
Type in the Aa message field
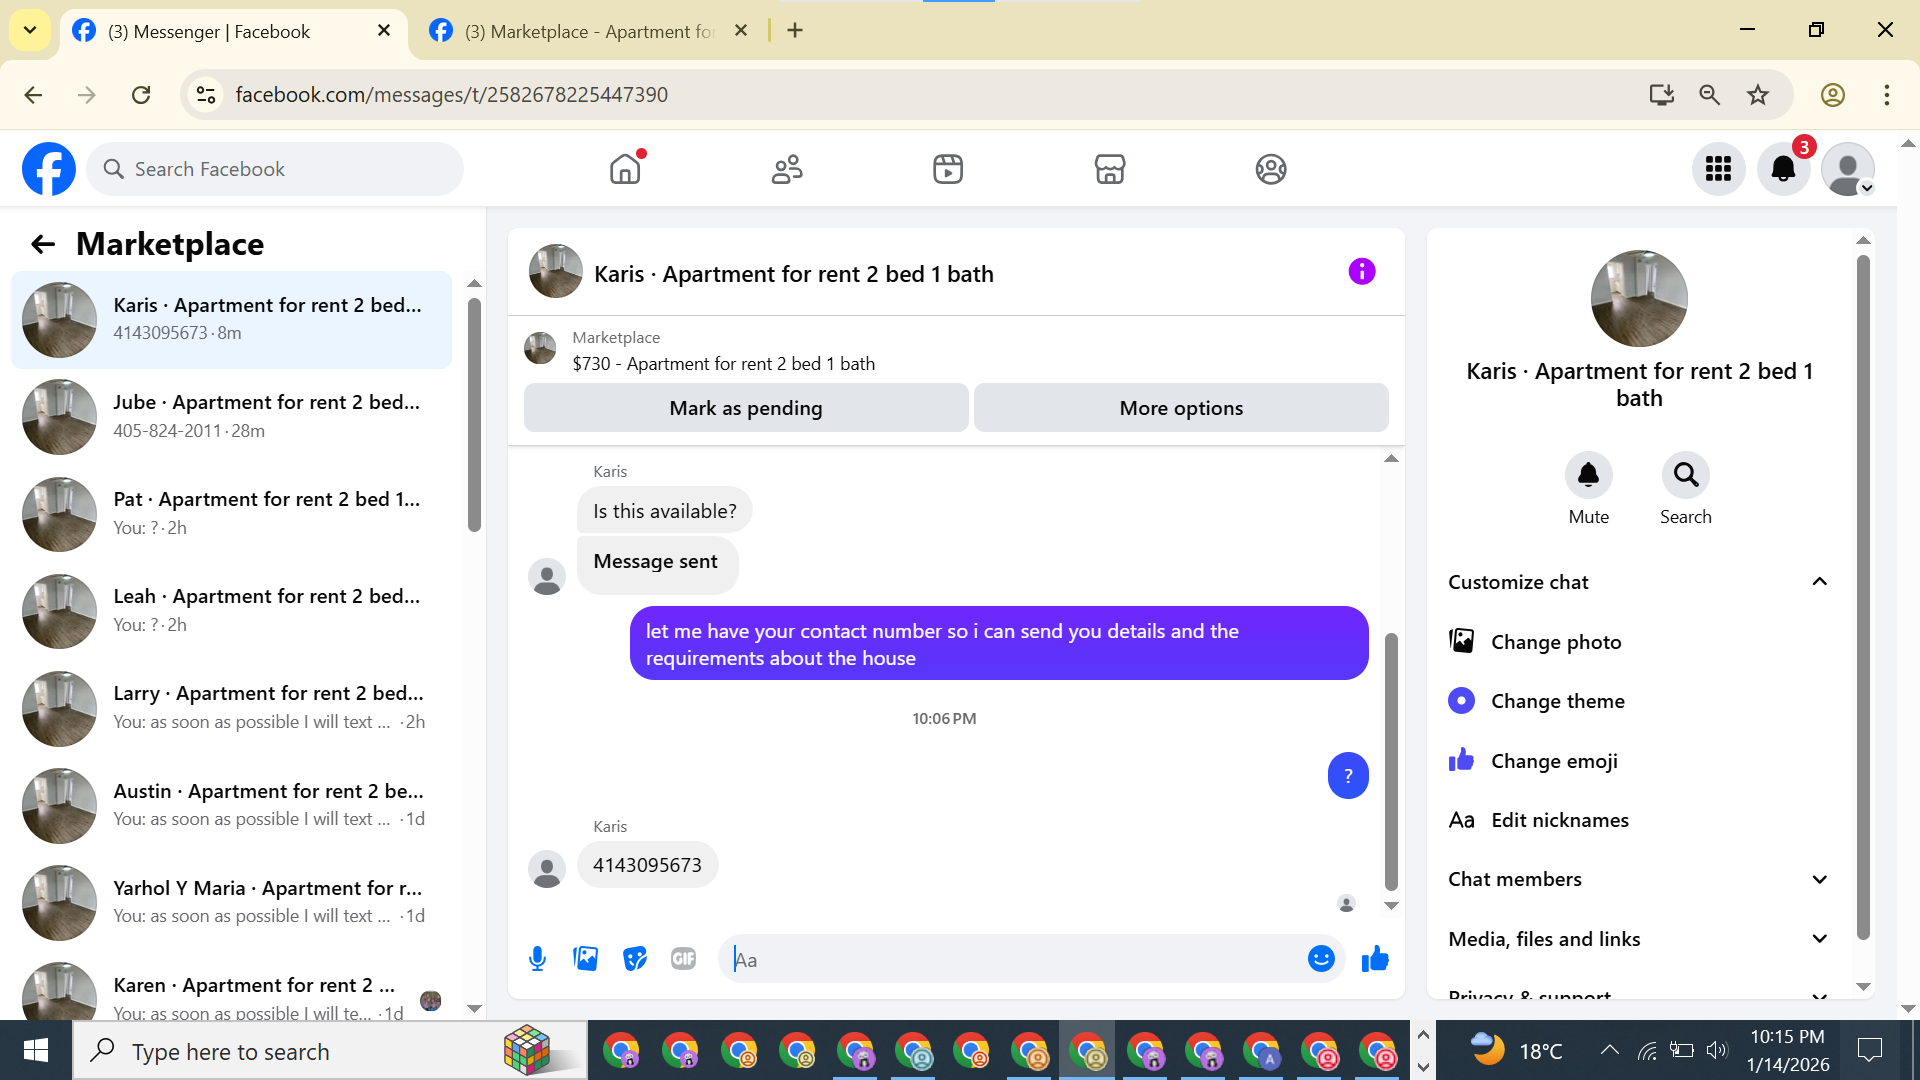pos(1010,959)
